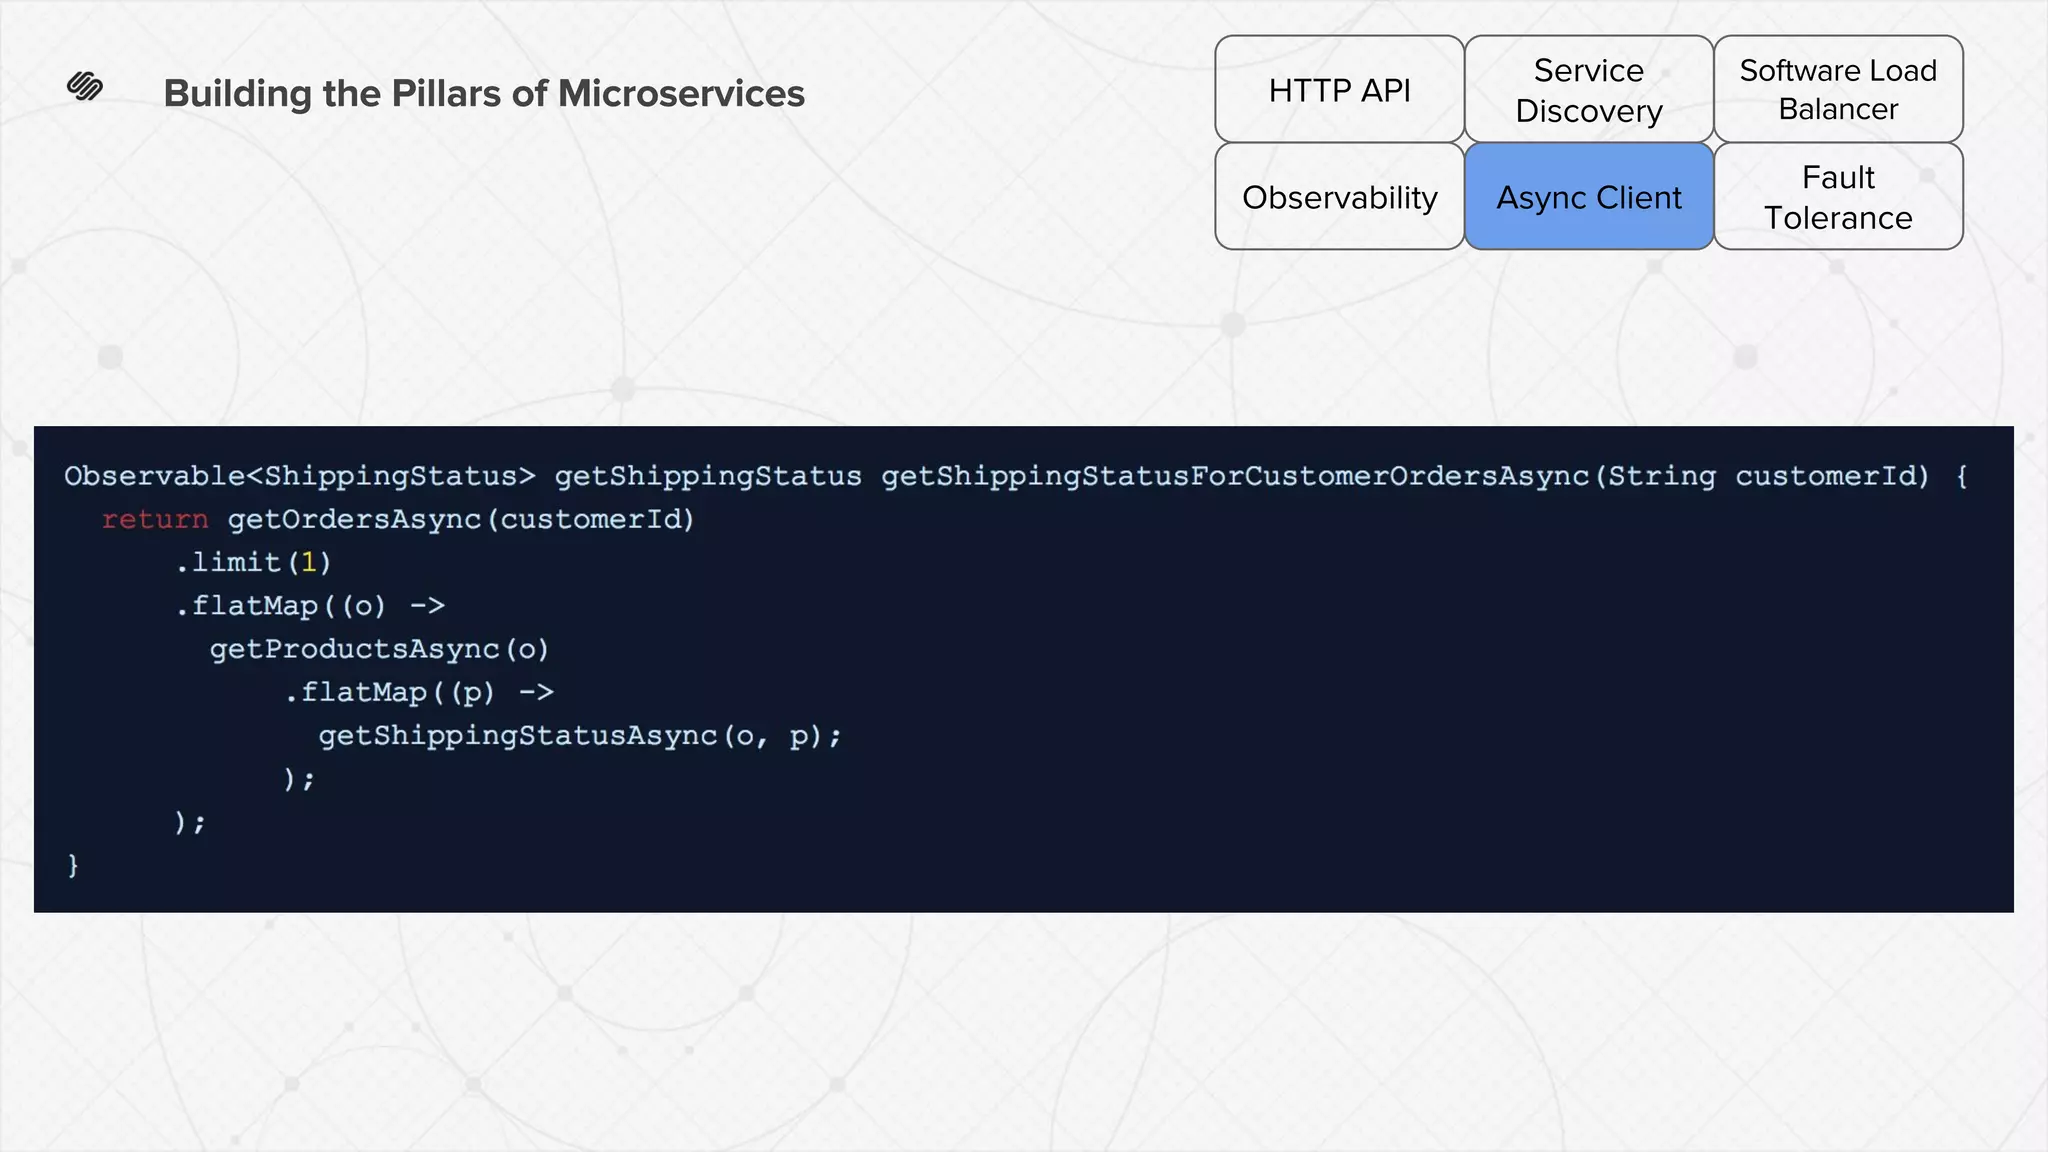This screenshot has height=1152, width=2048.
Task: Click the Squarespace logo icon
Action: coord(85,87)
